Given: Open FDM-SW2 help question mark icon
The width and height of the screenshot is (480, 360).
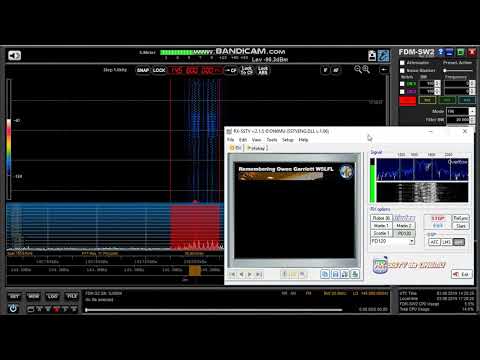Looking at the screenshot, I should 441,52.
